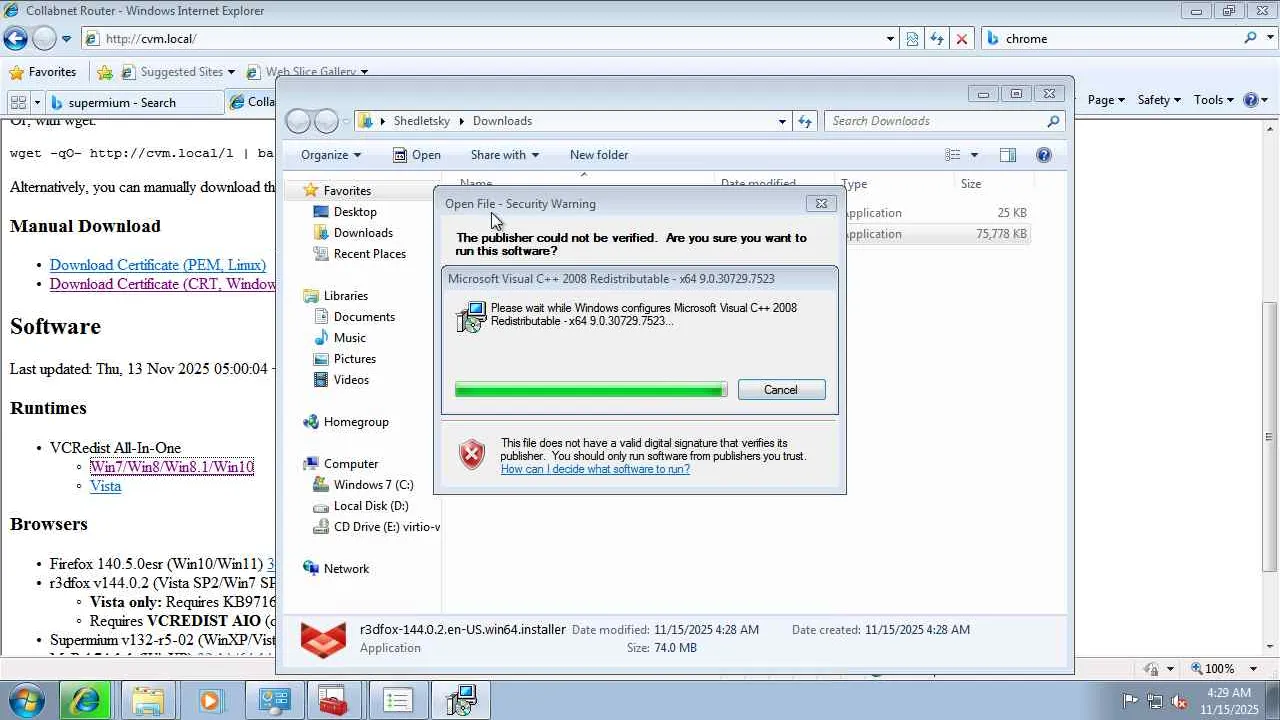The height and width of the screenshot is (720, 1280).
Task: Open Windows Explorer from the taskbar
Action: click(148, 701)
